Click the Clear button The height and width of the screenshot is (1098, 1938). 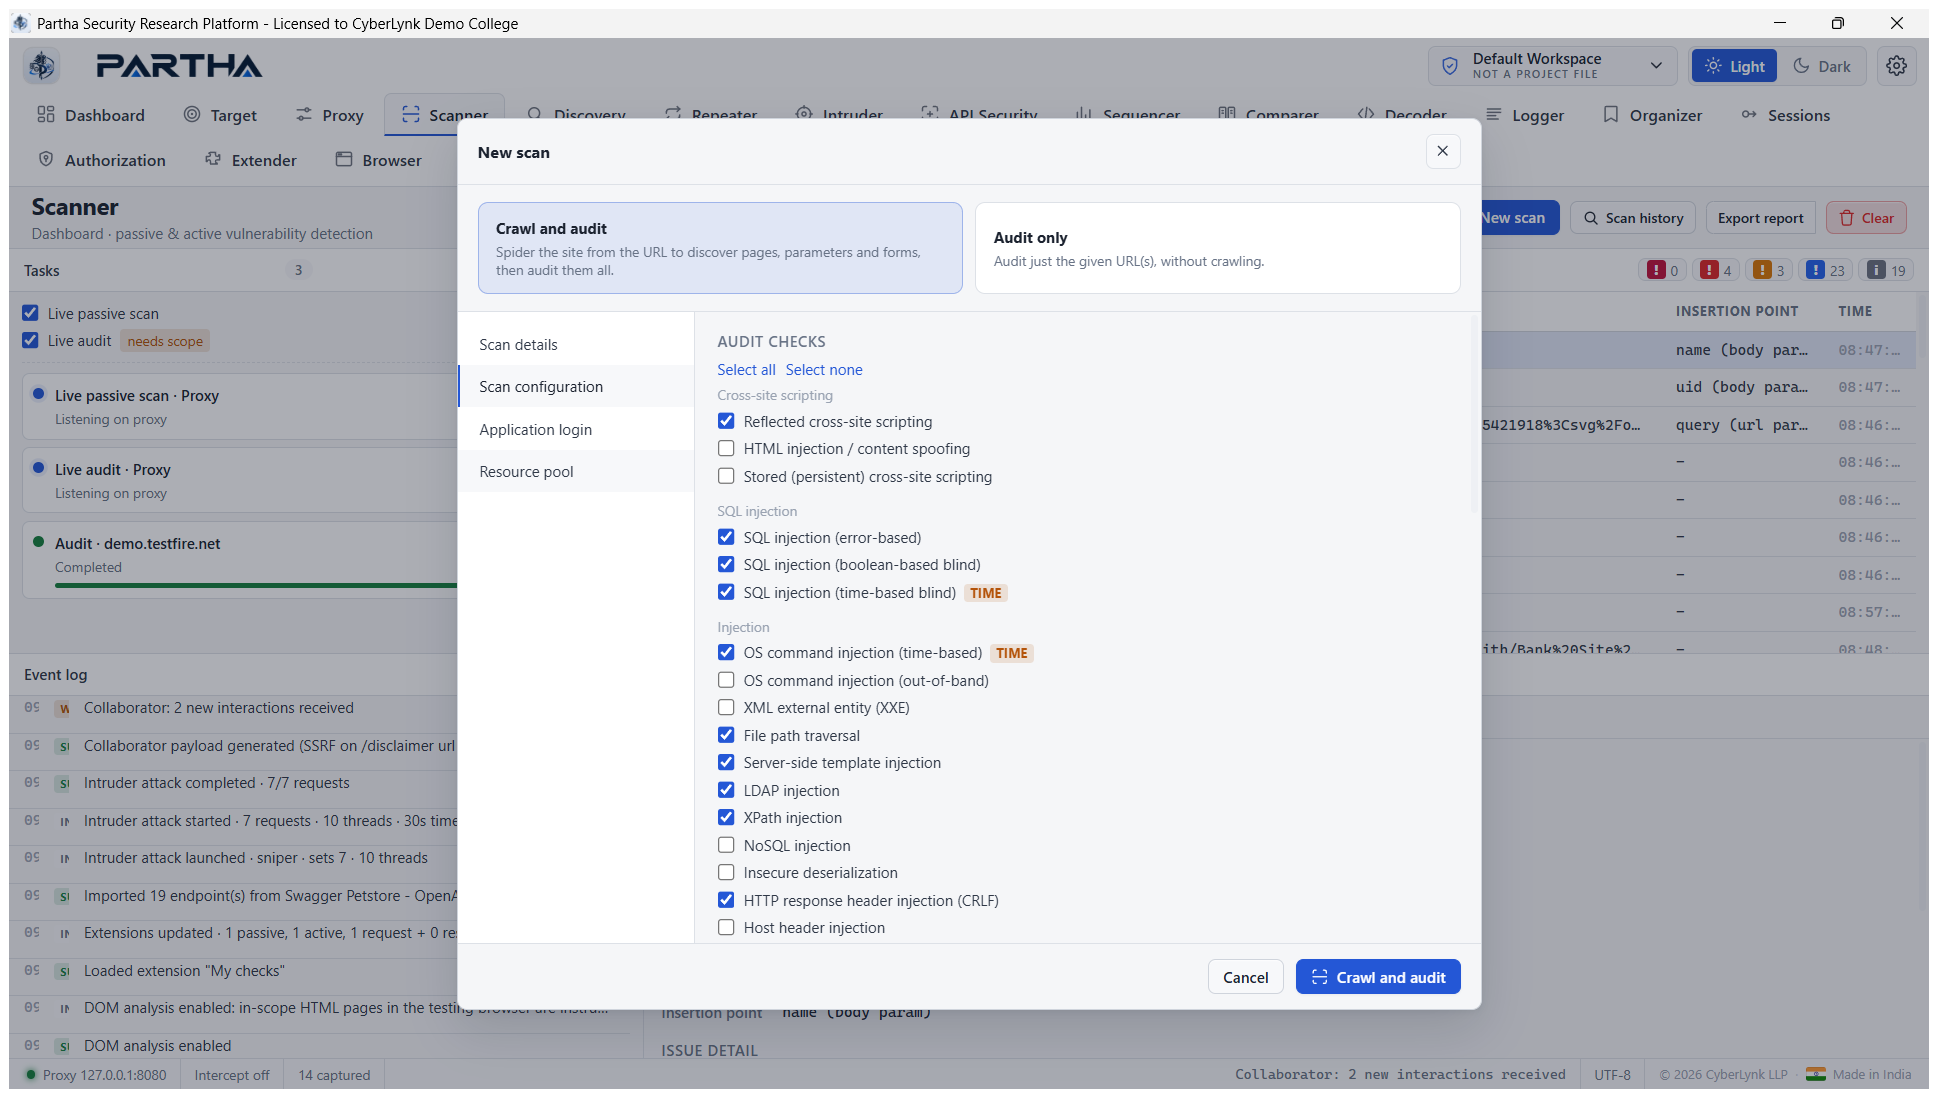pos(1866,218)
